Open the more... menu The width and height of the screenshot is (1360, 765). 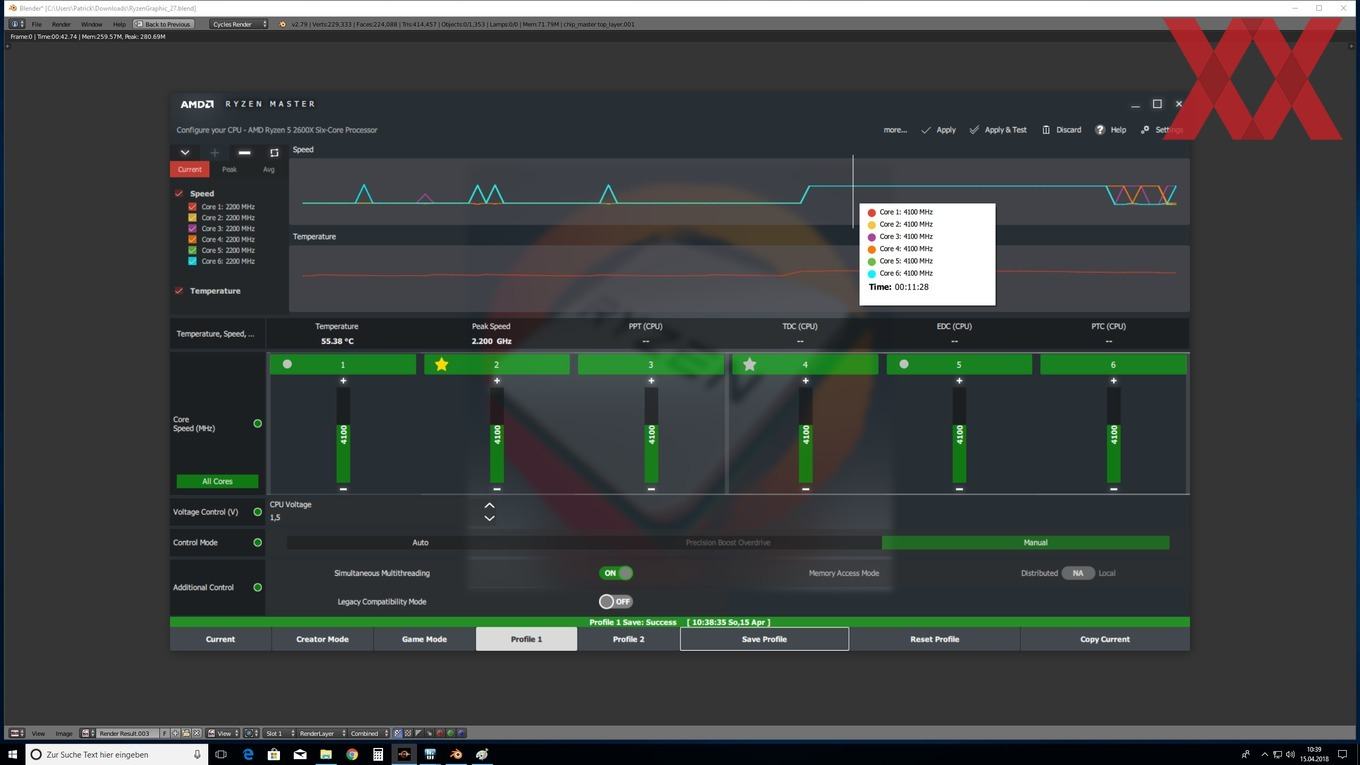(x=895, y=130)
